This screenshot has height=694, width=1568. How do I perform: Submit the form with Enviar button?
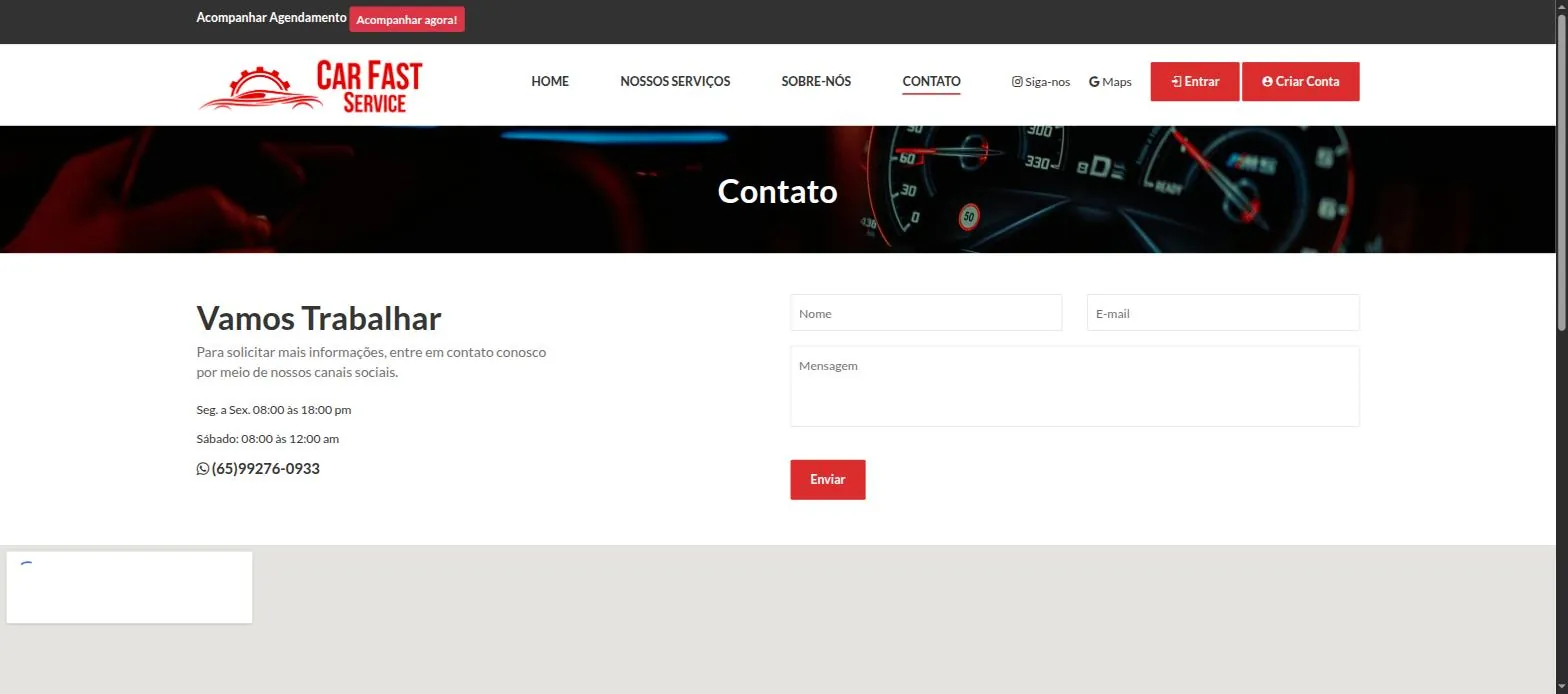[x=828, y=480]
